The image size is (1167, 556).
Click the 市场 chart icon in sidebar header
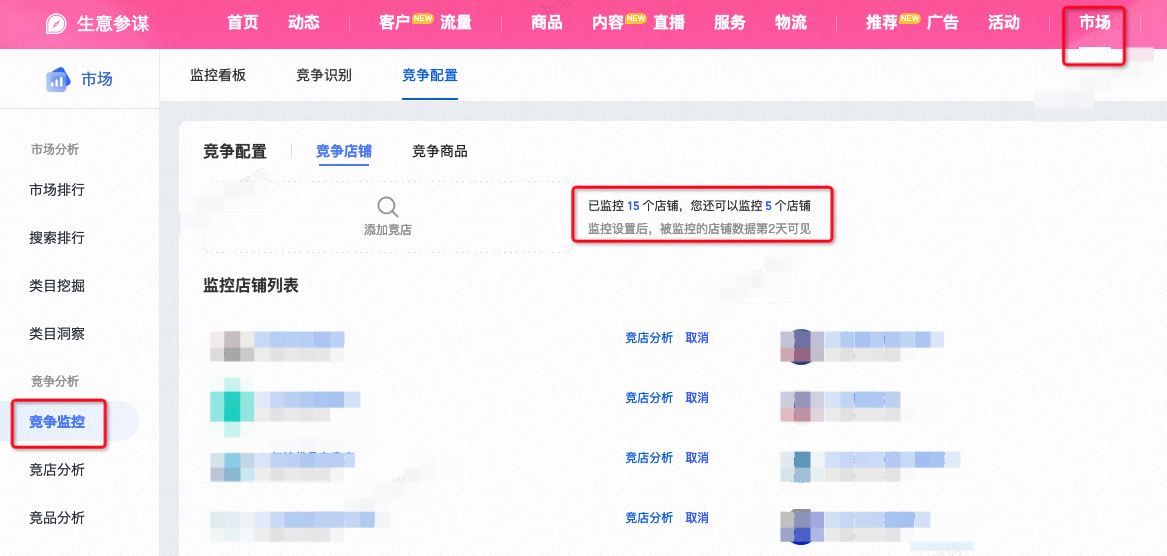pos(57,80)
